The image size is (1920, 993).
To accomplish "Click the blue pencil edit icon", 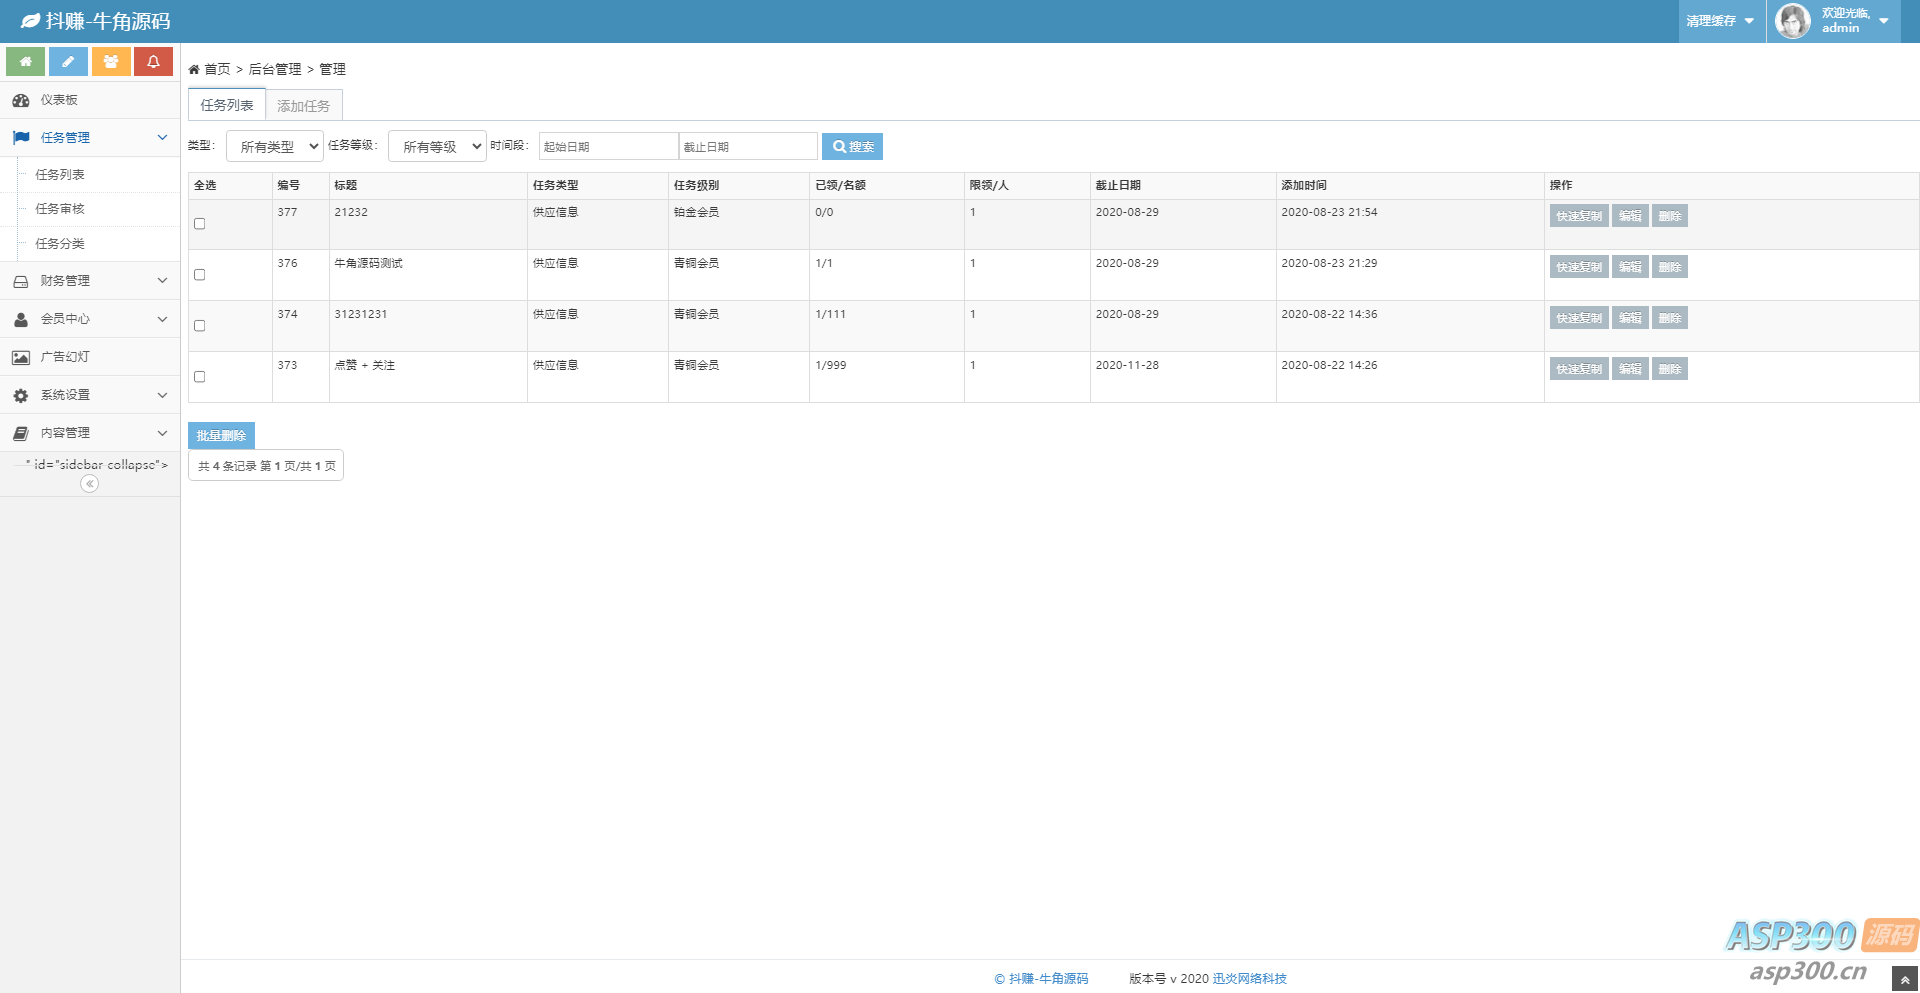I will [x=68, y=62].
